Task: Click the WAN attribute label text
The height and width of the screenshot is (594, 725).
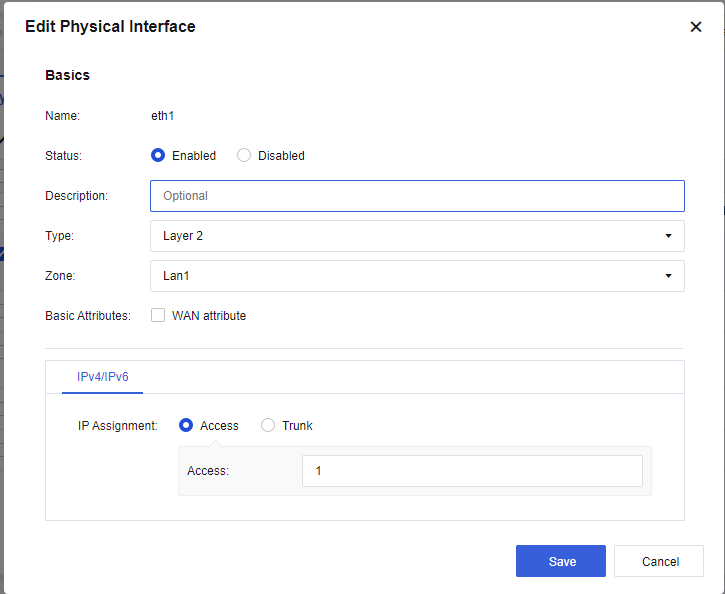Action: 209,316
